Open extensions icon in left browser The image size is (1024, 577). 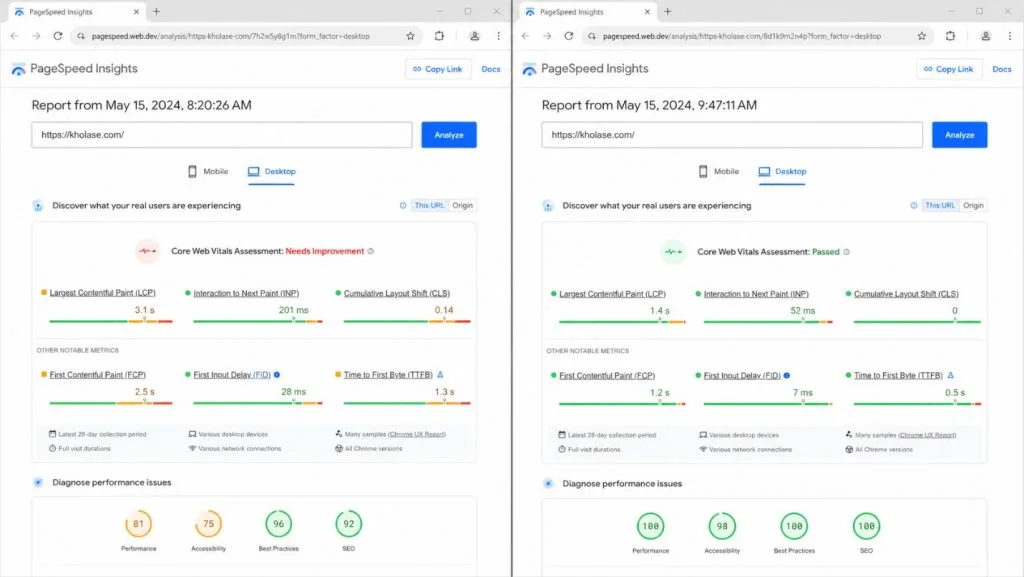(x=439, y=36)
